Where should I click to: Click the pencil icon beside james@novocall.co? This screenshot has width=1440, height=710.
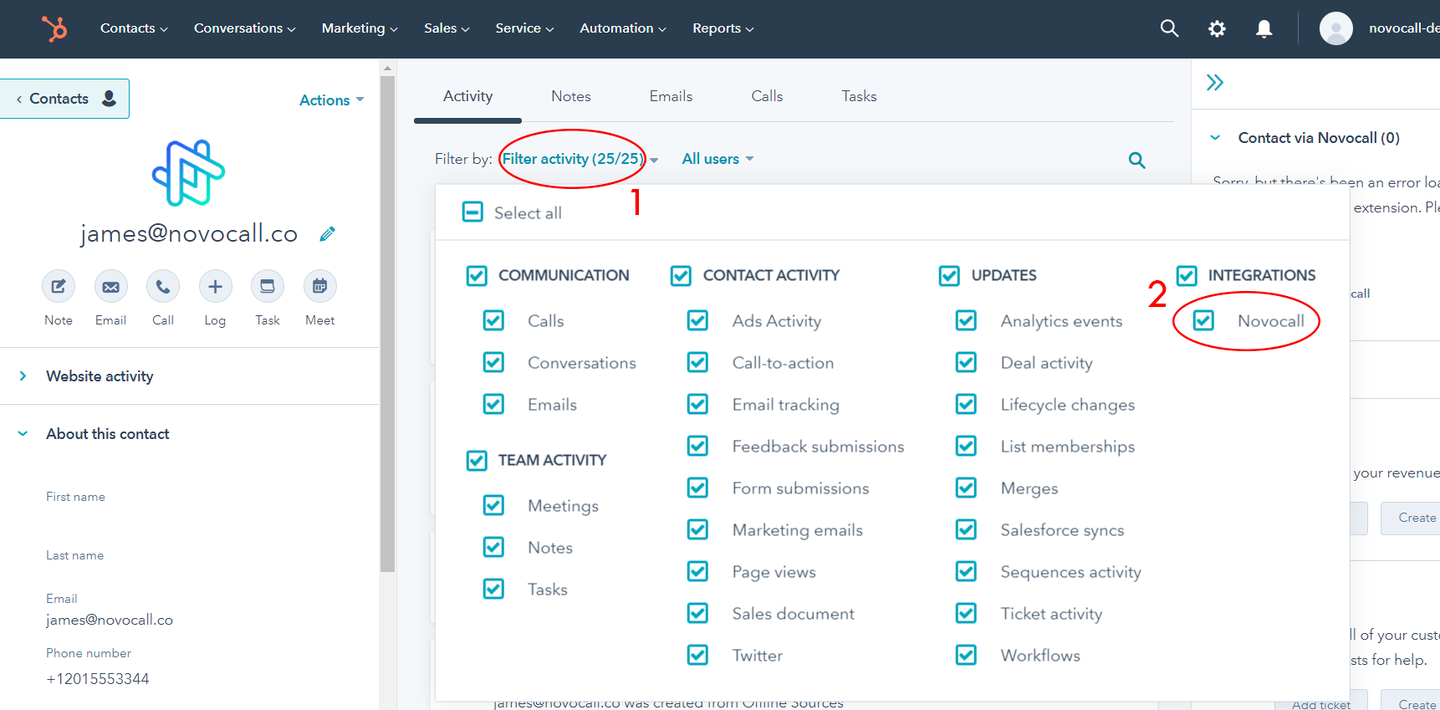click(x=327, y=234)
